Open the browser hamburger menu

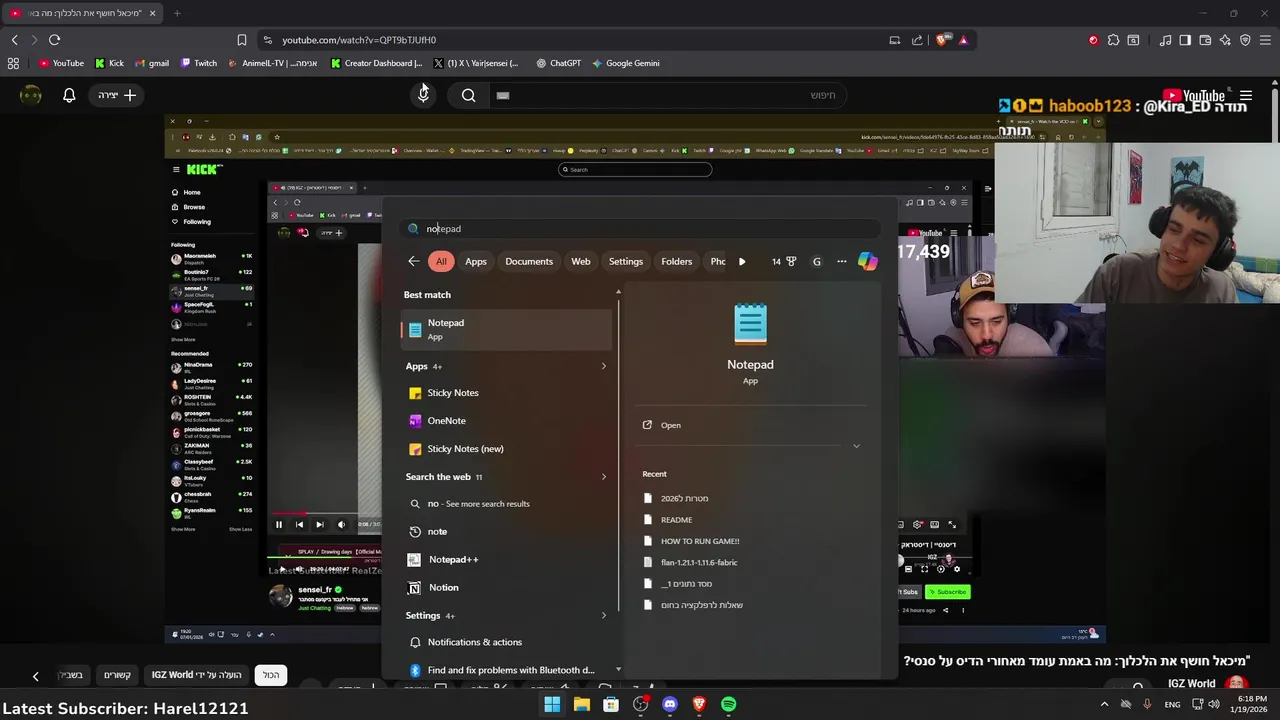(x=1266, y=40)
